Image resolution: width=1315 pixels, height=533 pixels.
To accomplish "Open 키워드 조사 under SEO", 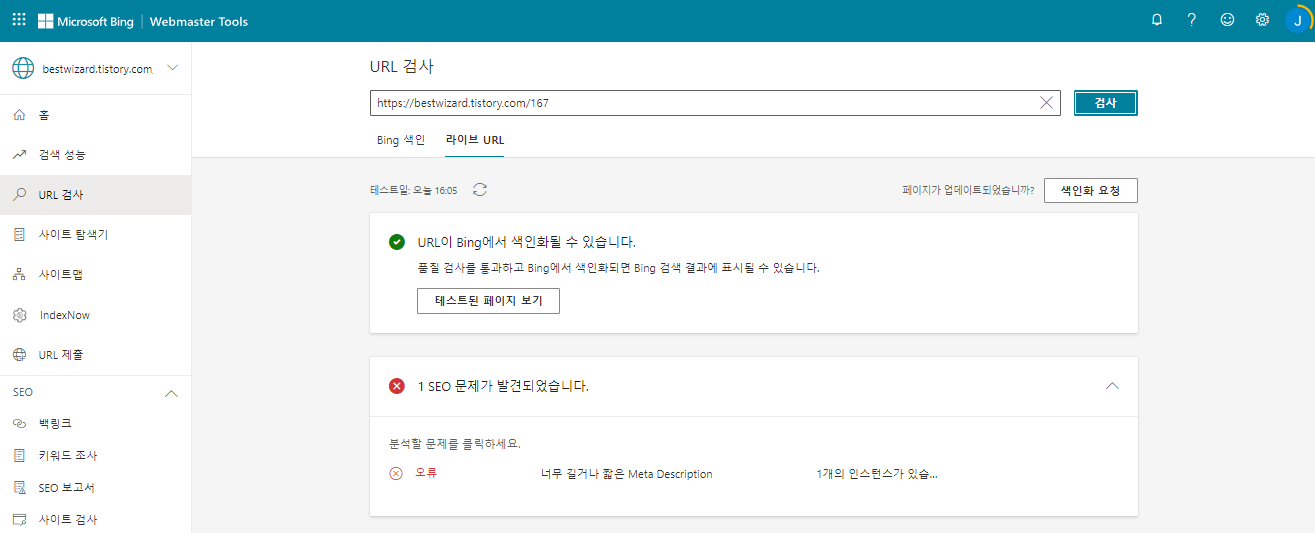I will pyautogui.click(x=95, y=455).
